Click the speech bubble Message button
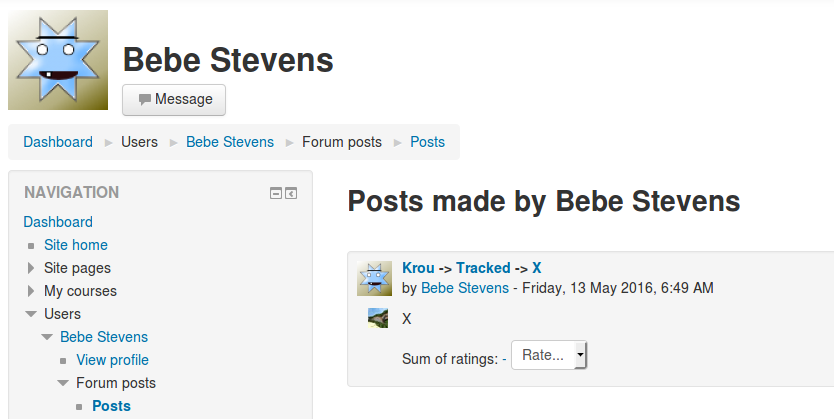This screenshot has height=419, width=834. tap(174, 99)
